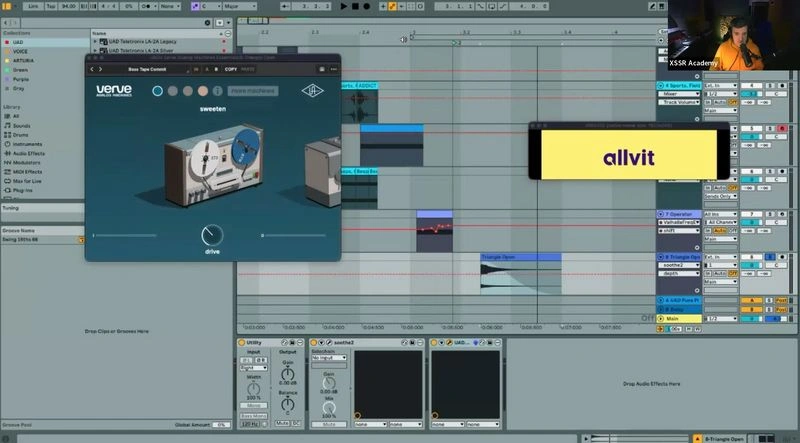Enable the Utility Bass Mono switch
This screenshot has height=443, width=800.
pyautogui.click(x=254, y=416)
